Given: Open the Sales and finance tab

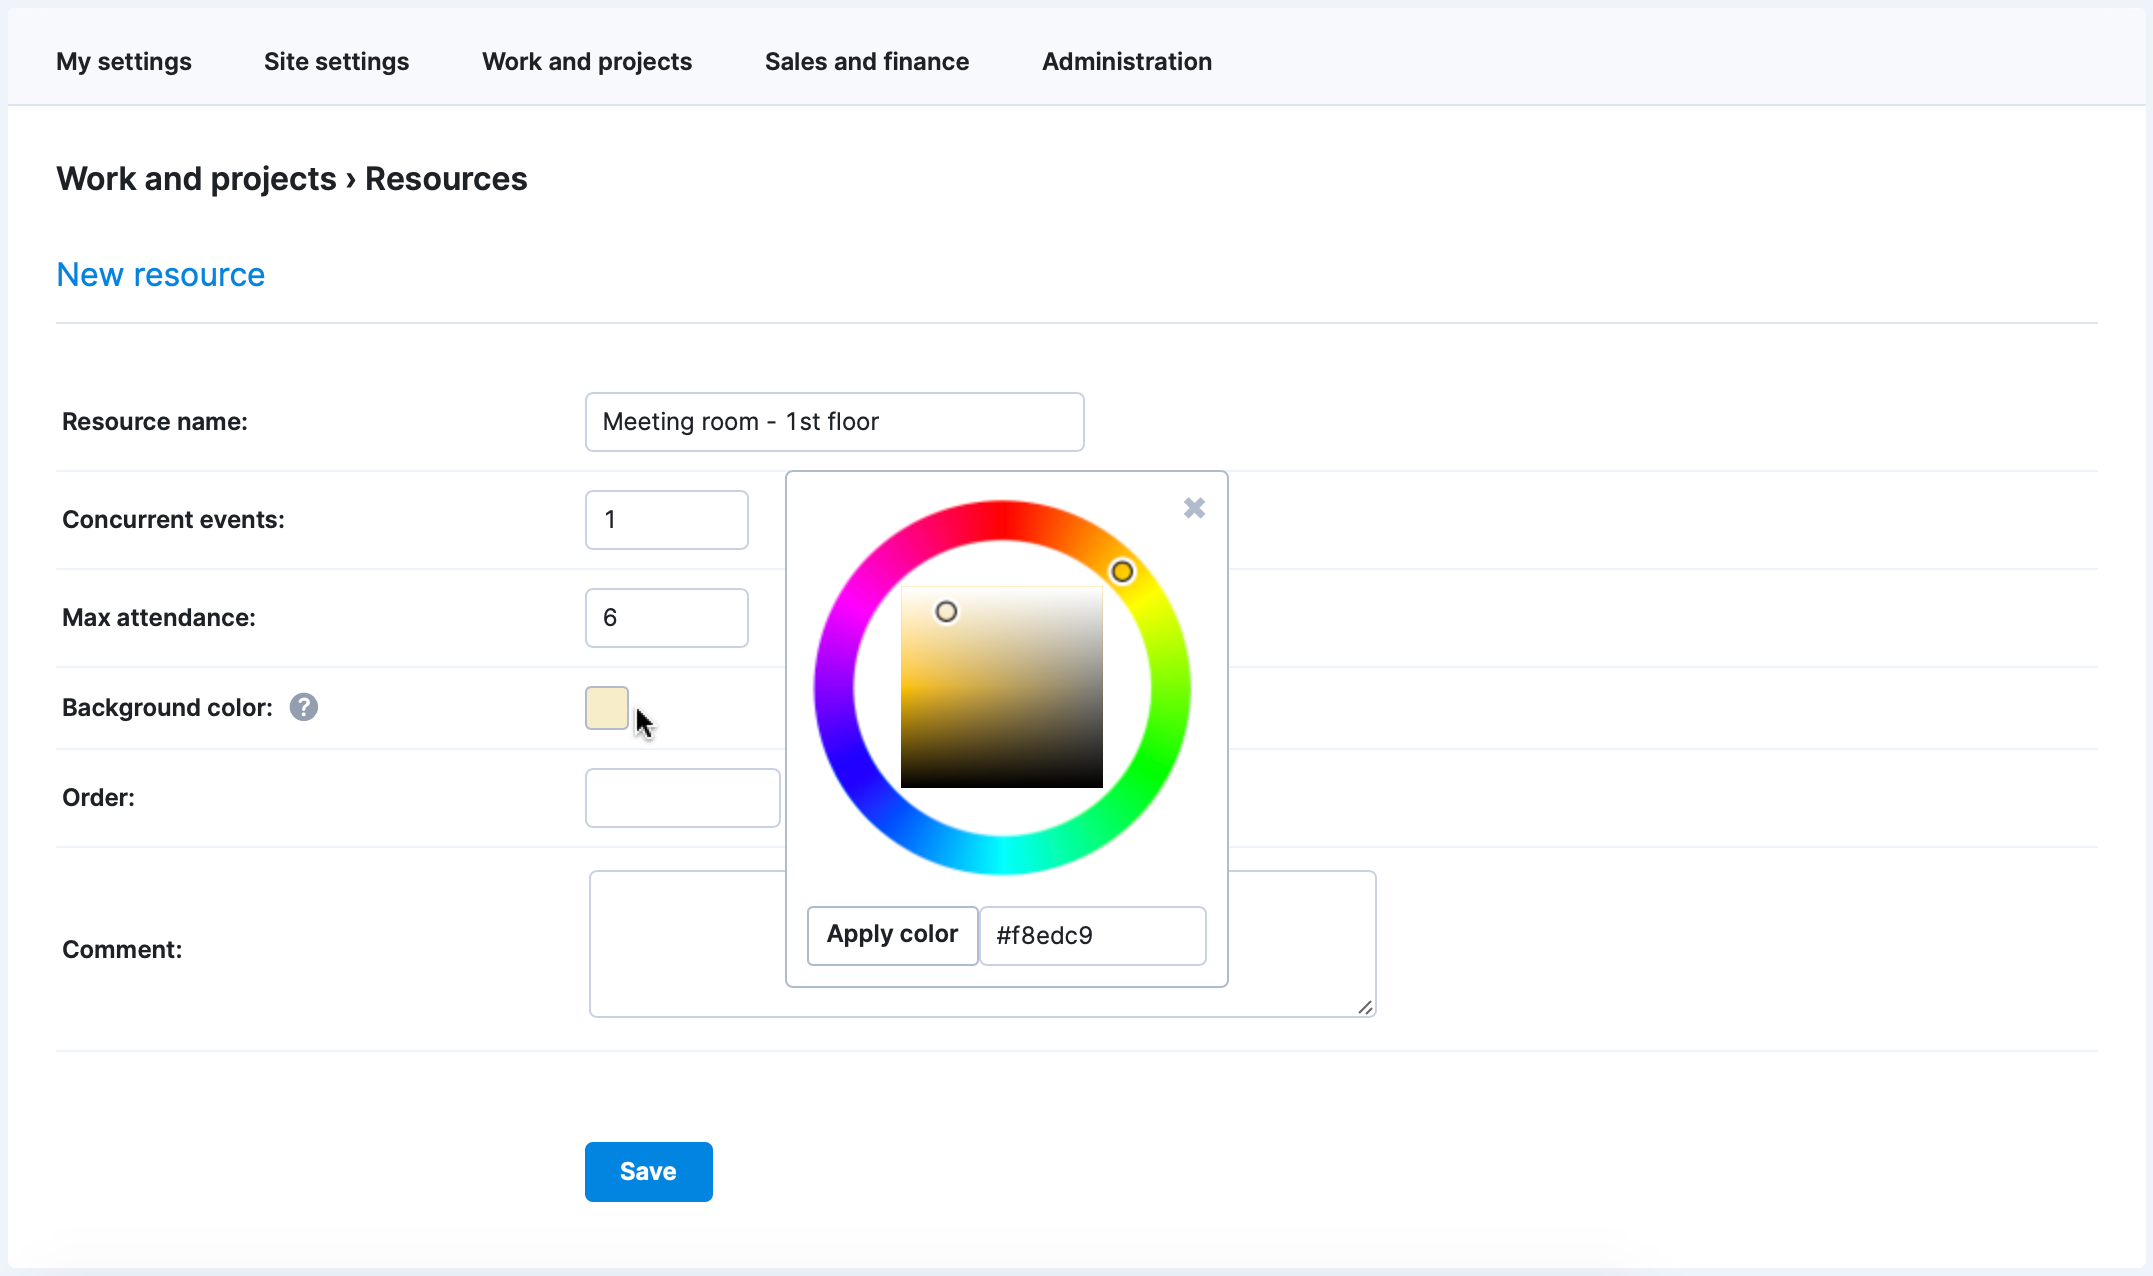Looking at the screenshot, I should 867,61.
